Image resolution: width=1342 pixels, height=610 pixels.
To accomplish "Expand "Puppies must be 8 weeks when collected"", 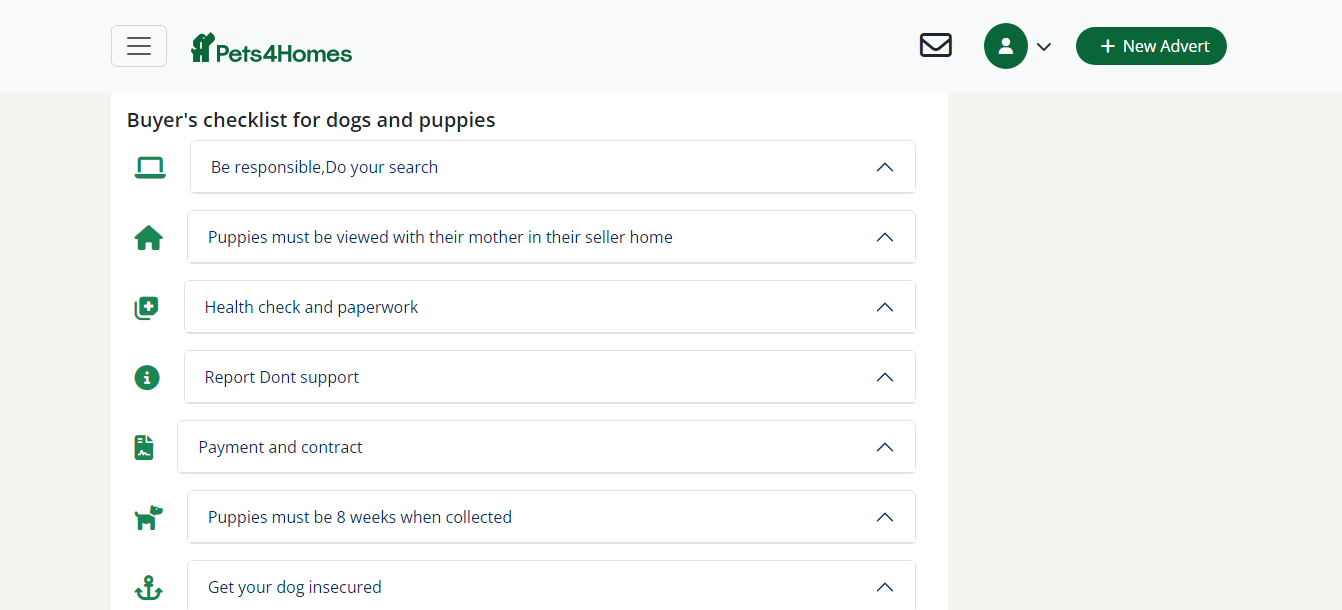I will (551, 517).
